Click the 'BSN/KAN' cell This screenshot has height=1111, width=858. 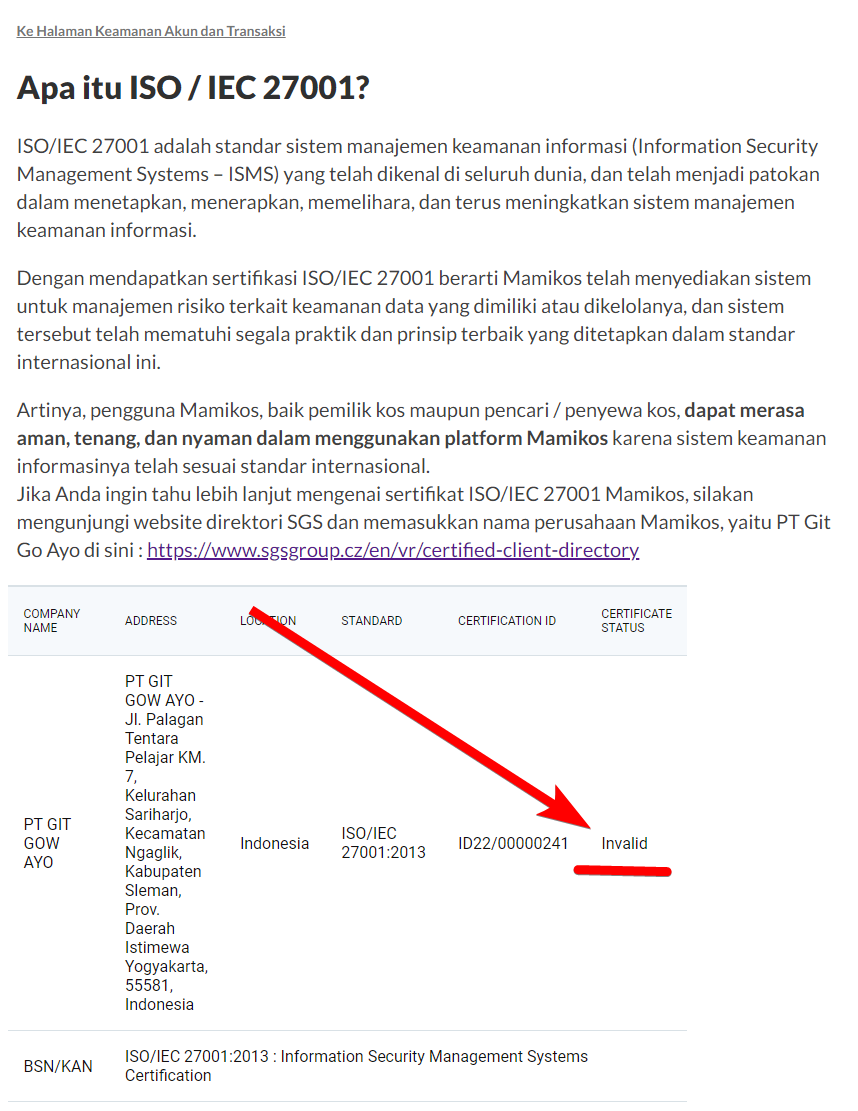click(x=58, y=1066)
